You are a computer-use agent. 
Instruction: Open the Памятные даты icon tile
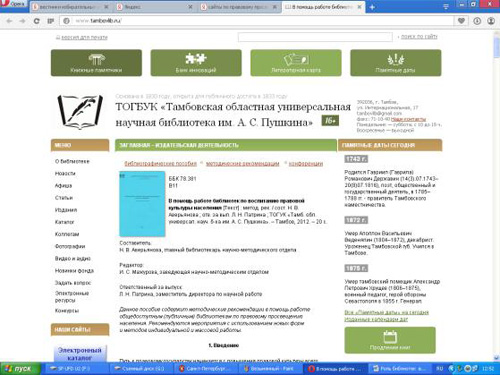(x=396, y=63)
